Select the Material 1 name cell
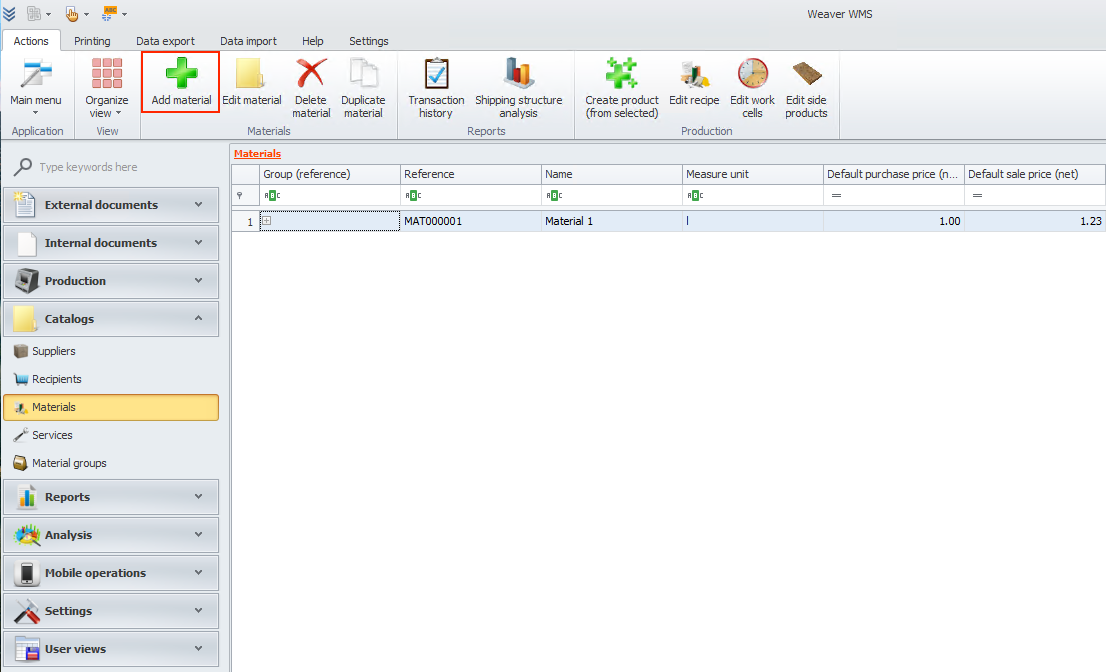This screenshot has width=1106, height=672. pyautogui.click(x=612, y=221)
